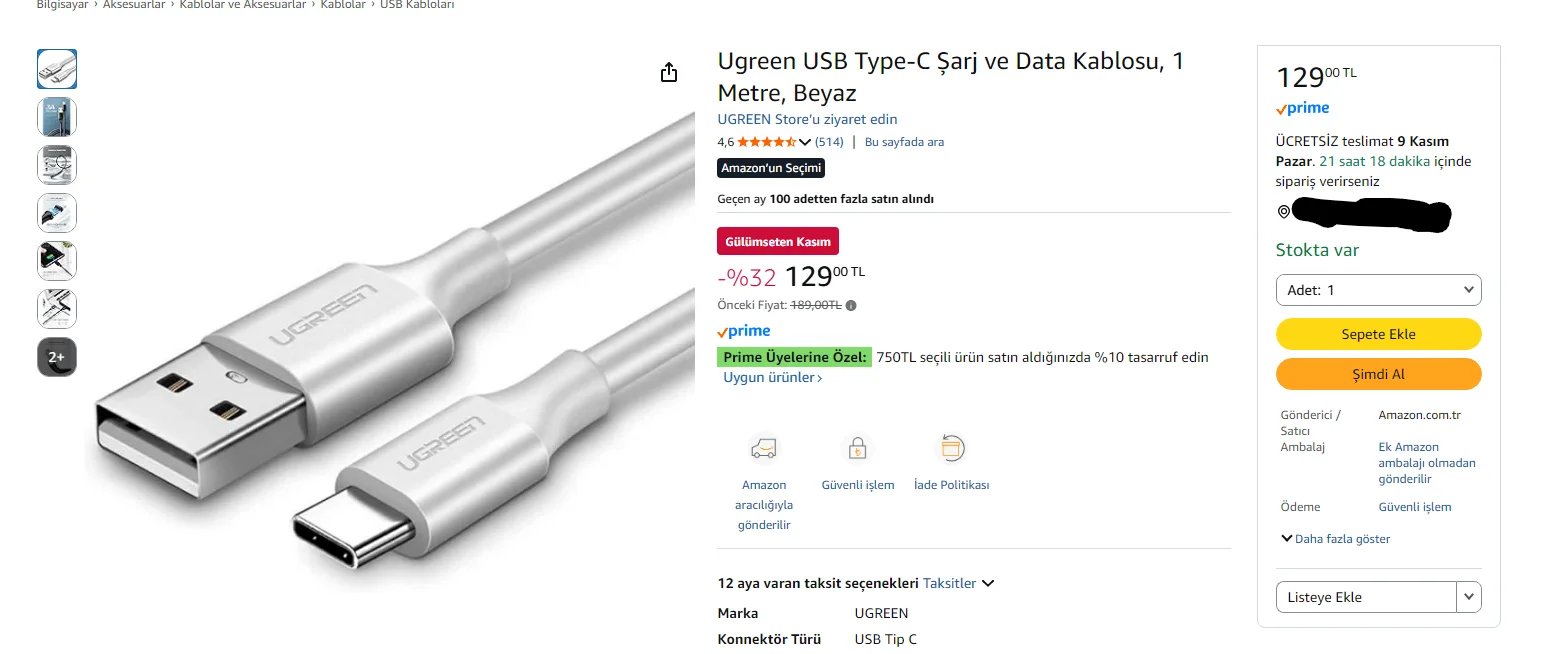Go to Kablolar ve Aksesuarlar breadcrumb
The width and height of the screenshot is (1546, 654).
pos(243,5)
